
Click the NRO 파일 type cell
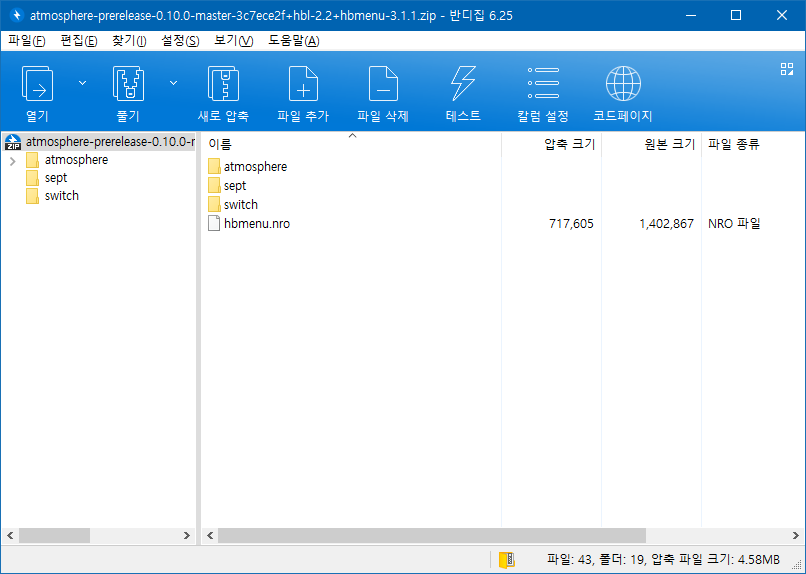734,224
